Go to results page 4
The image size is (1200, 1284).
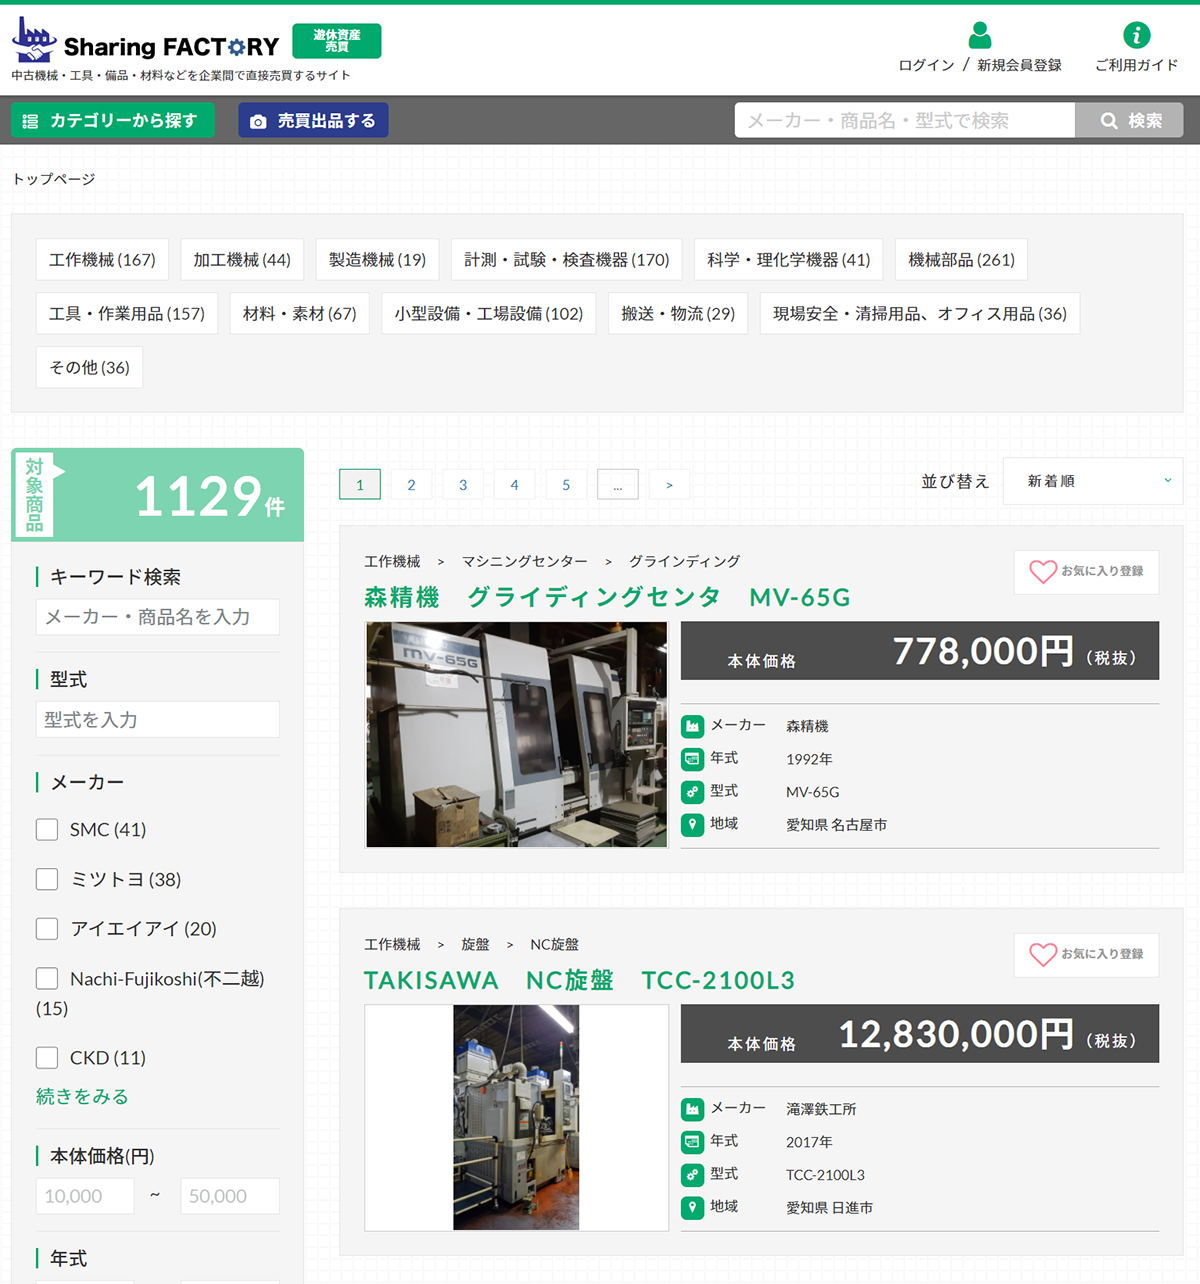click(514, 485)
